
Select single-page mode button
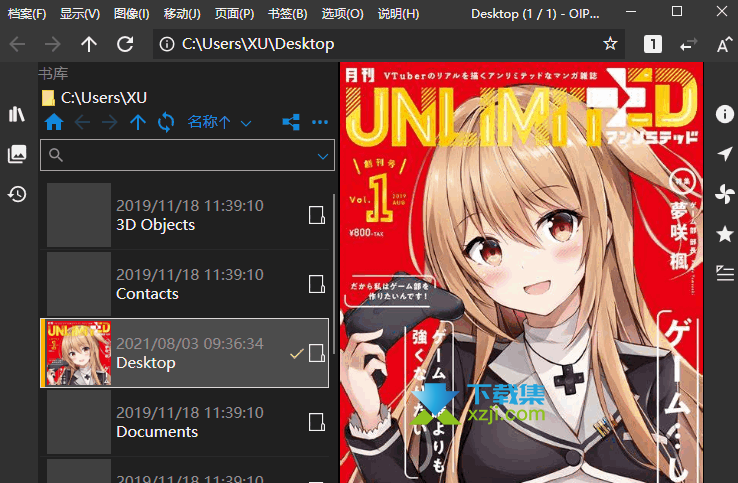tap(652, 44)
